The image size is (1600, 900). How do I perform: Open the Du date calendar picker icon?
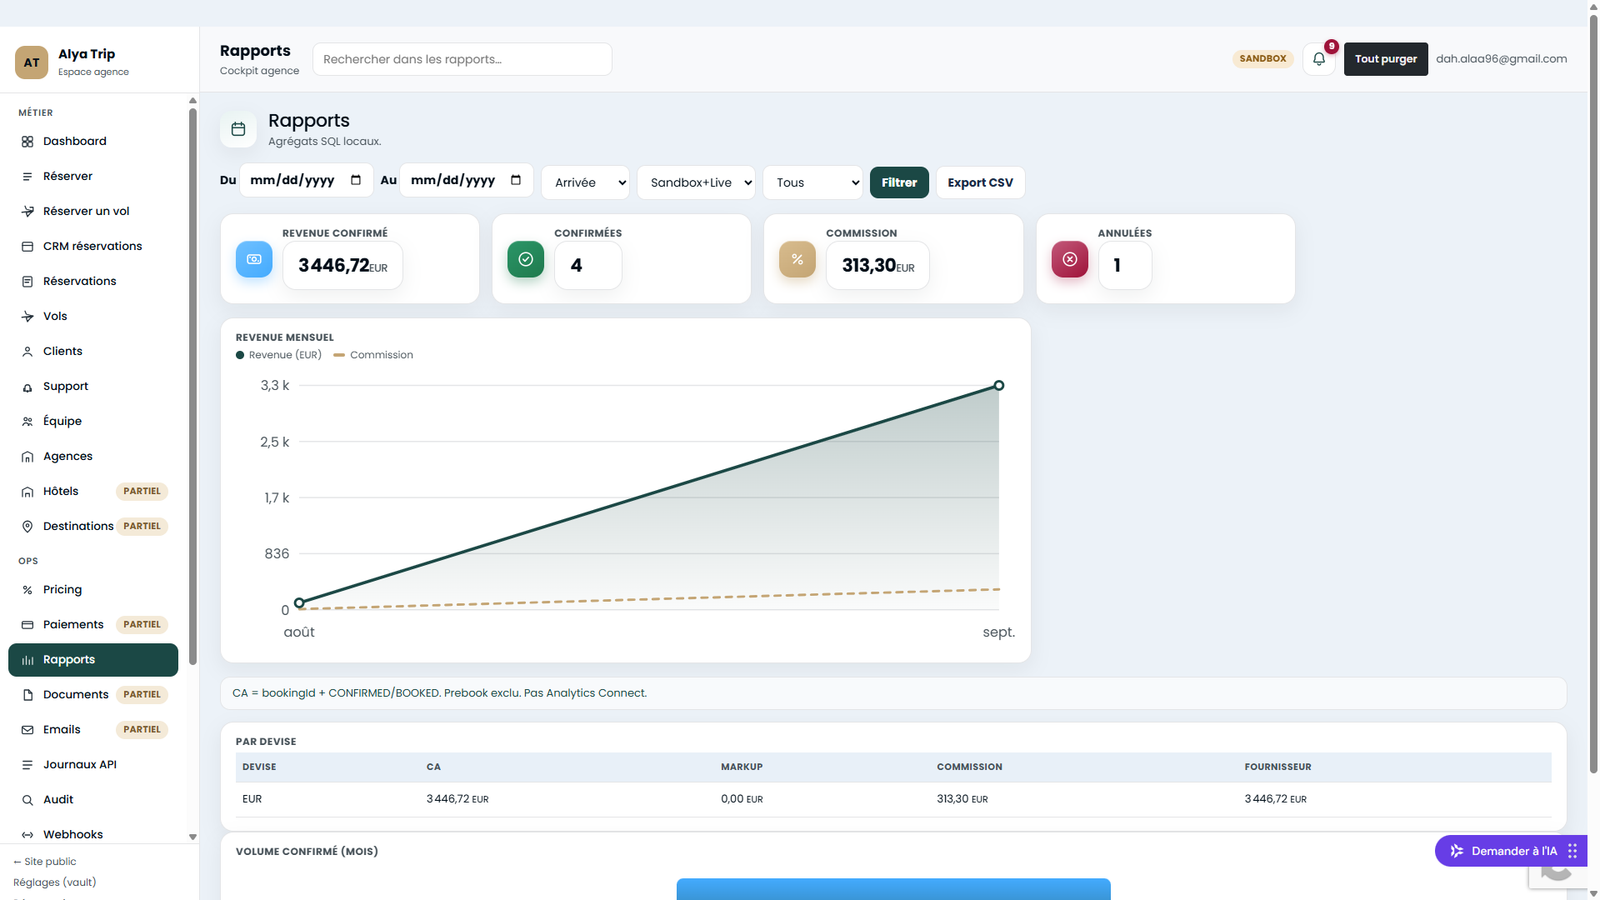(356, 180)
